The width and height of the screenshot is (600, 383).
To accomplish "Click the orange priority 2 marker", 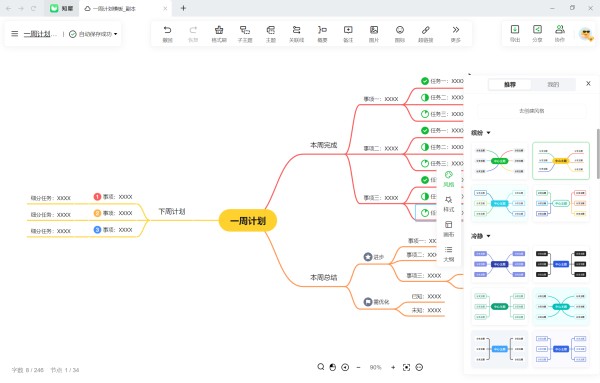I will [97, 213].
